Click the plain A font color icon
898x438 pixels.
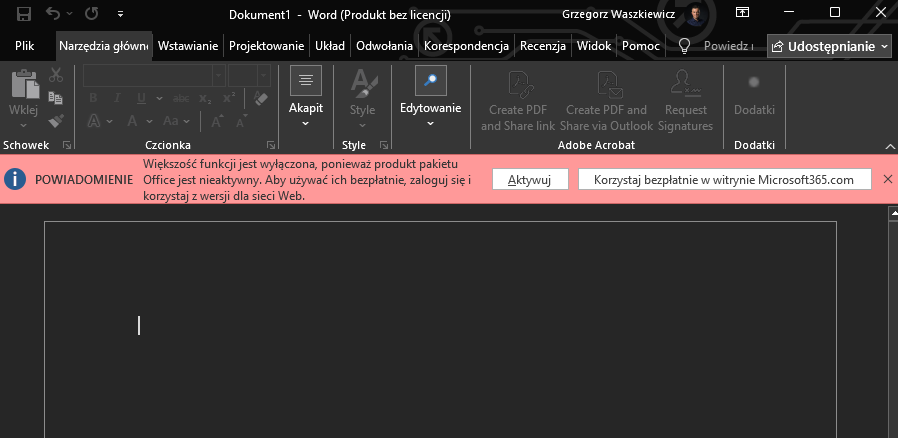132,121
